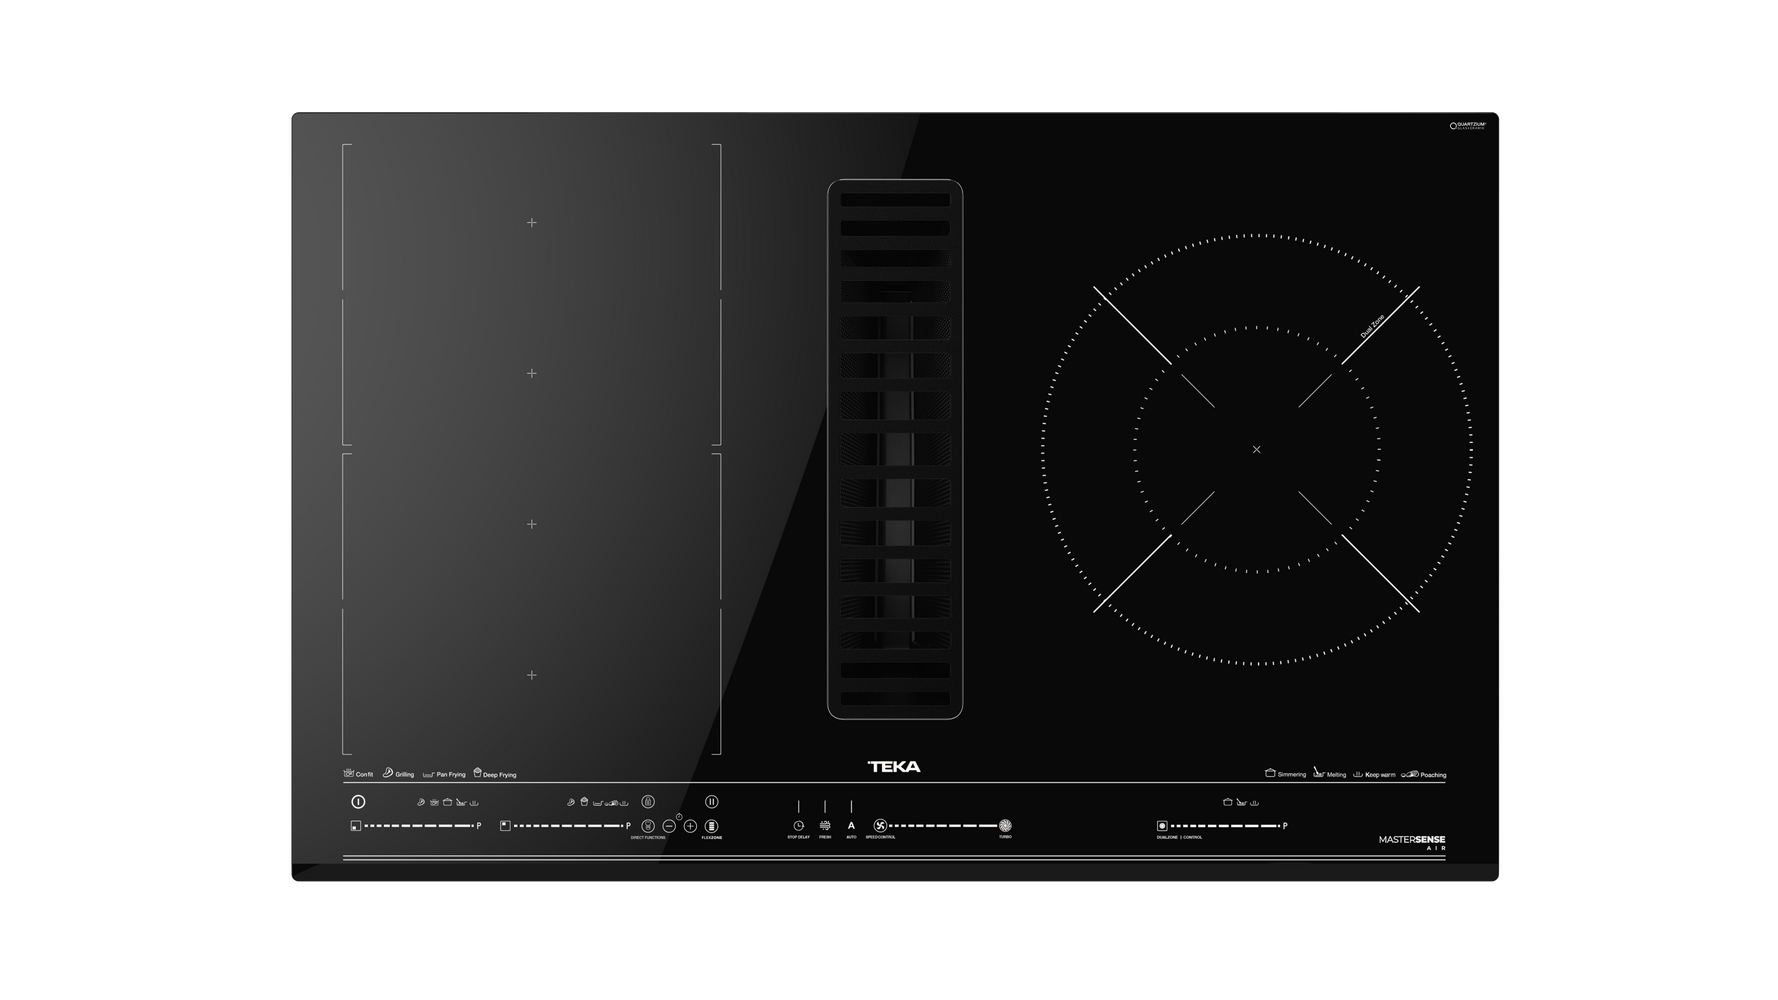The image size is (1778, 1000).
Task: Select the Grilling cooking function icon
Action: [388, 775]
